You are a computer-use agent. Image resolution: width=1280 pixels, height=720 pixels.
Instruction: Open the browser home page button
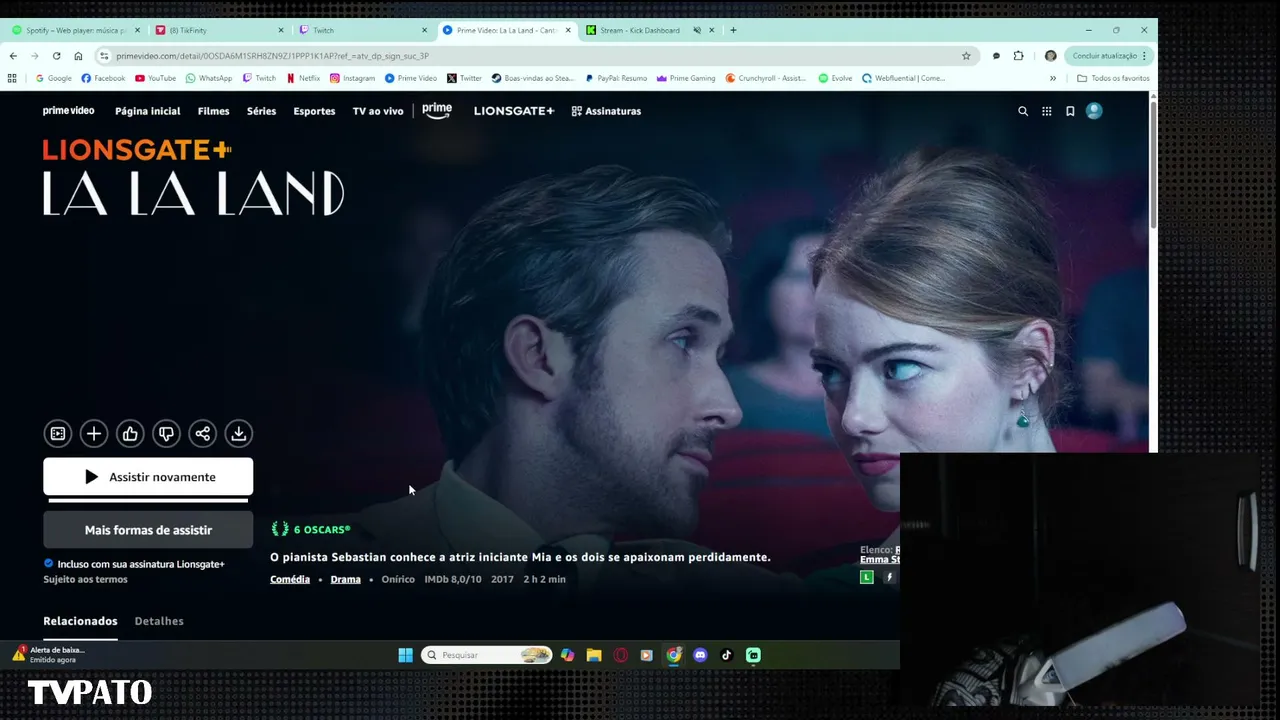78,56
